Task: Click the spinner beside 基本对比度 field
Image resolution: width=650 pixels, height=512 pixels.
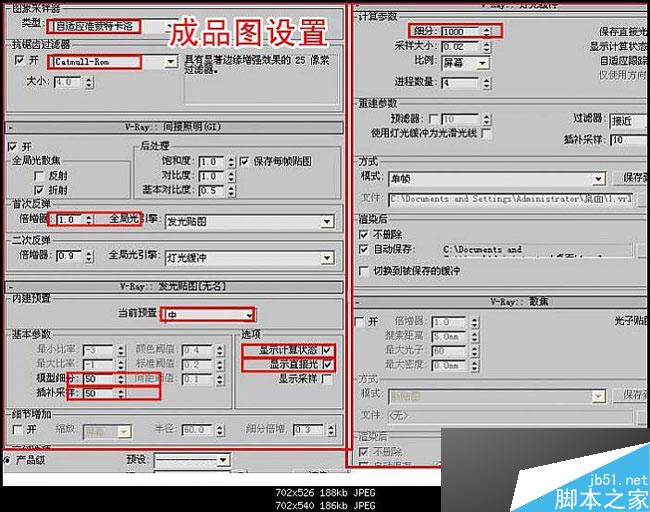Action: 231,191
